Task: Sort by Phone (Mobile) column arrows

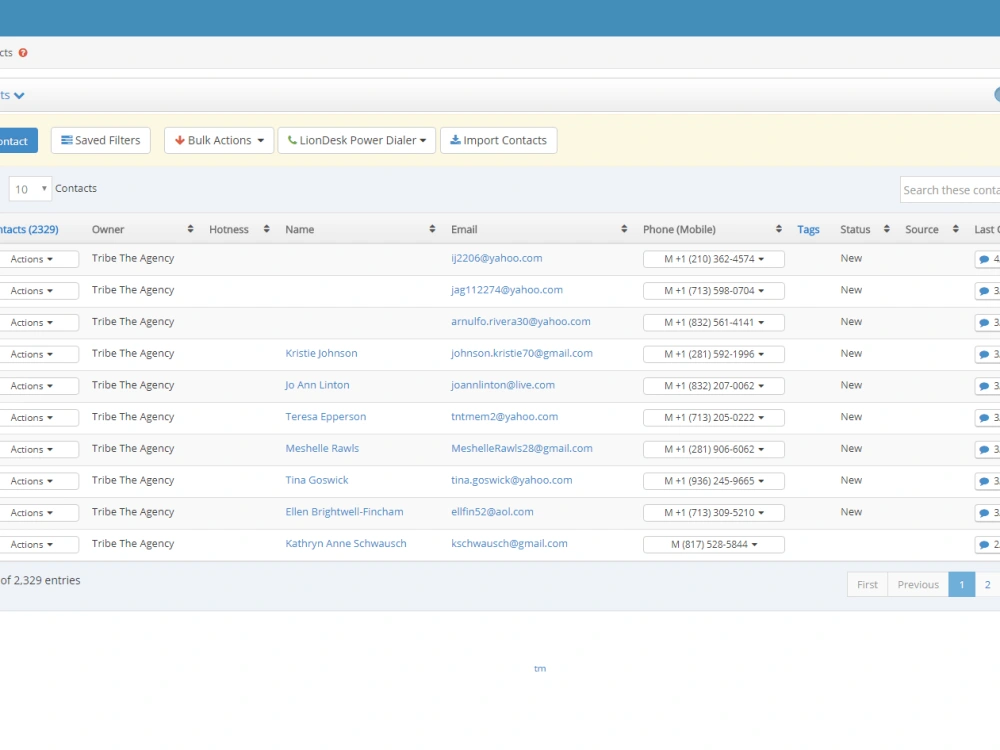Action: click(x=779, y=229)
